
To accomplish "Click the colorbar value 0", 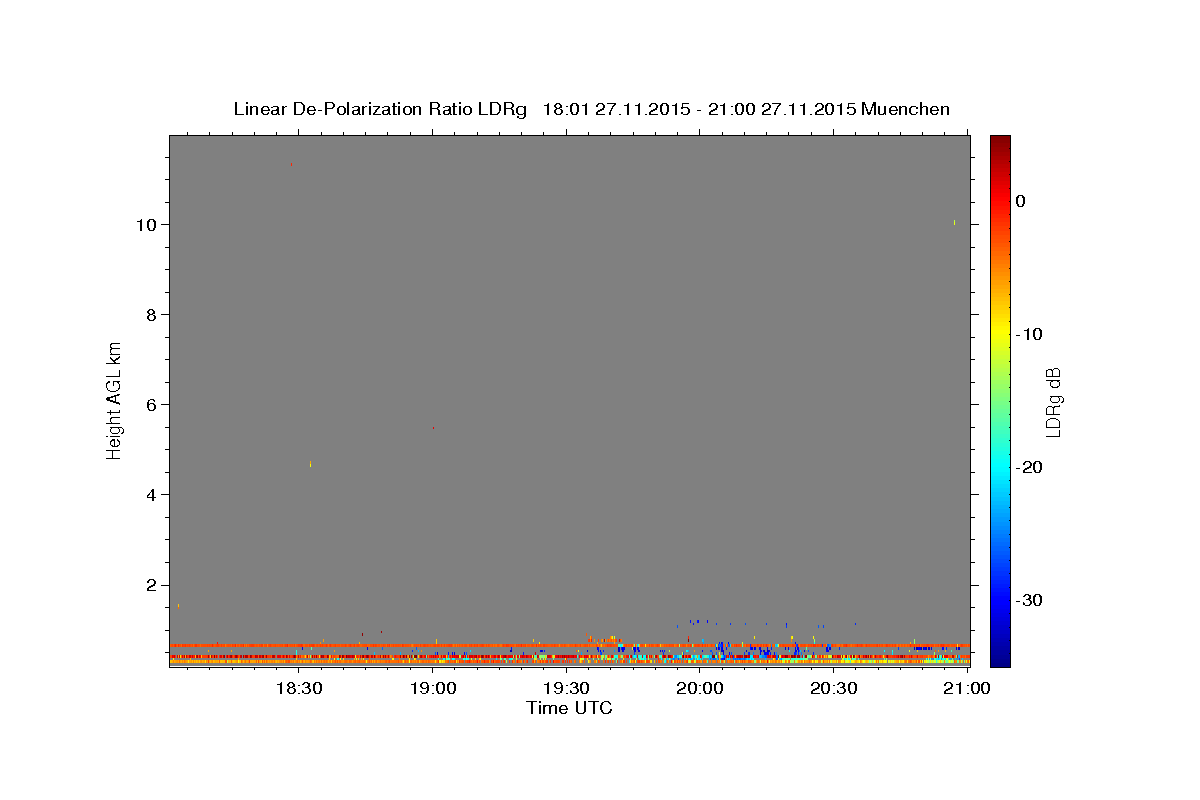I will [x=1020, y=201].
